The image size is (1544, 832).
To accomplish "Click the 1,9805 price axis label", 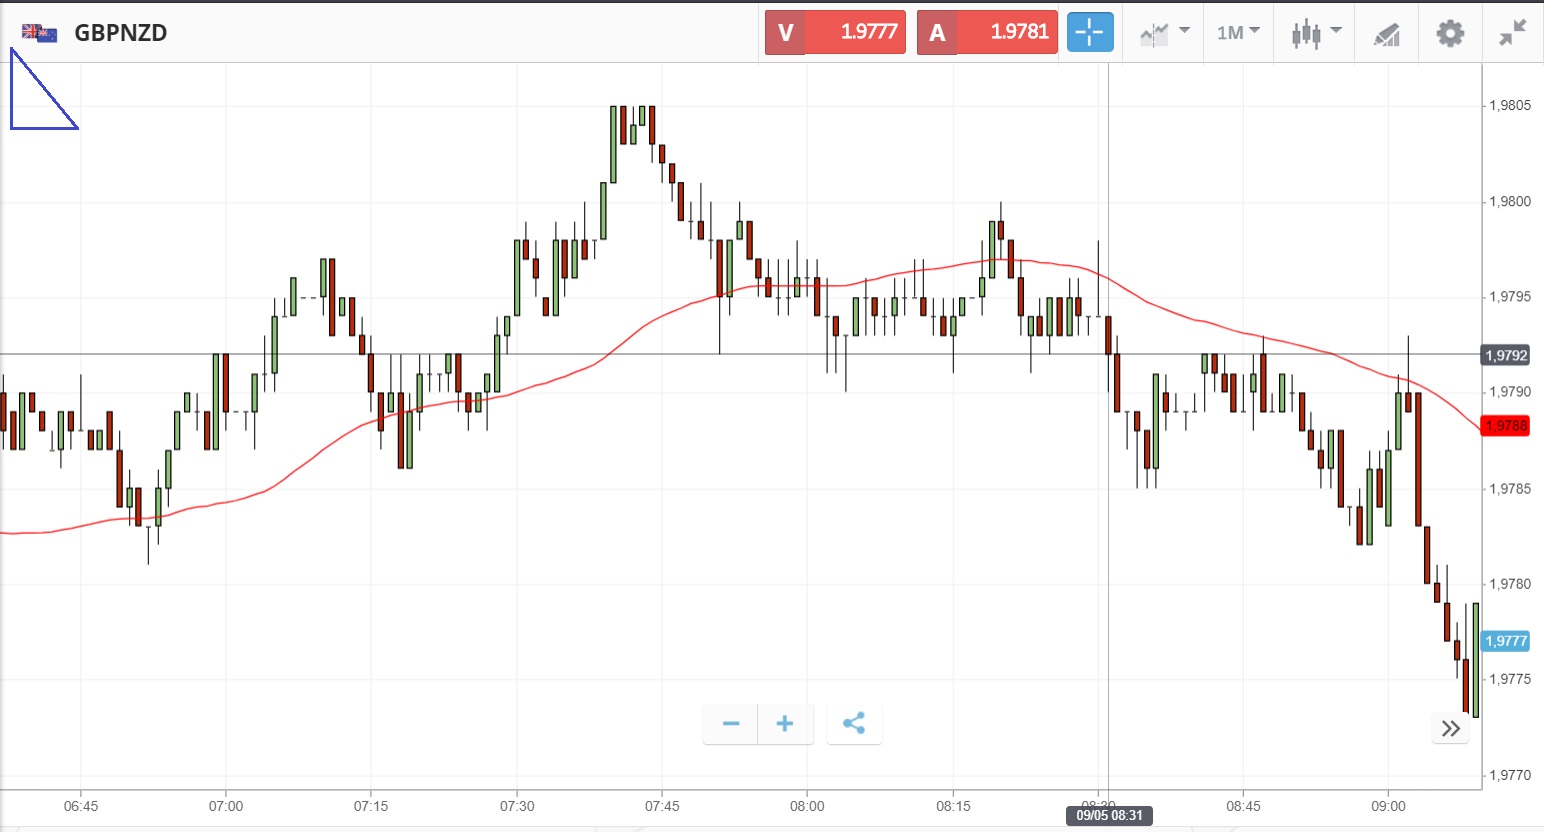I will tap(1510, 106).
